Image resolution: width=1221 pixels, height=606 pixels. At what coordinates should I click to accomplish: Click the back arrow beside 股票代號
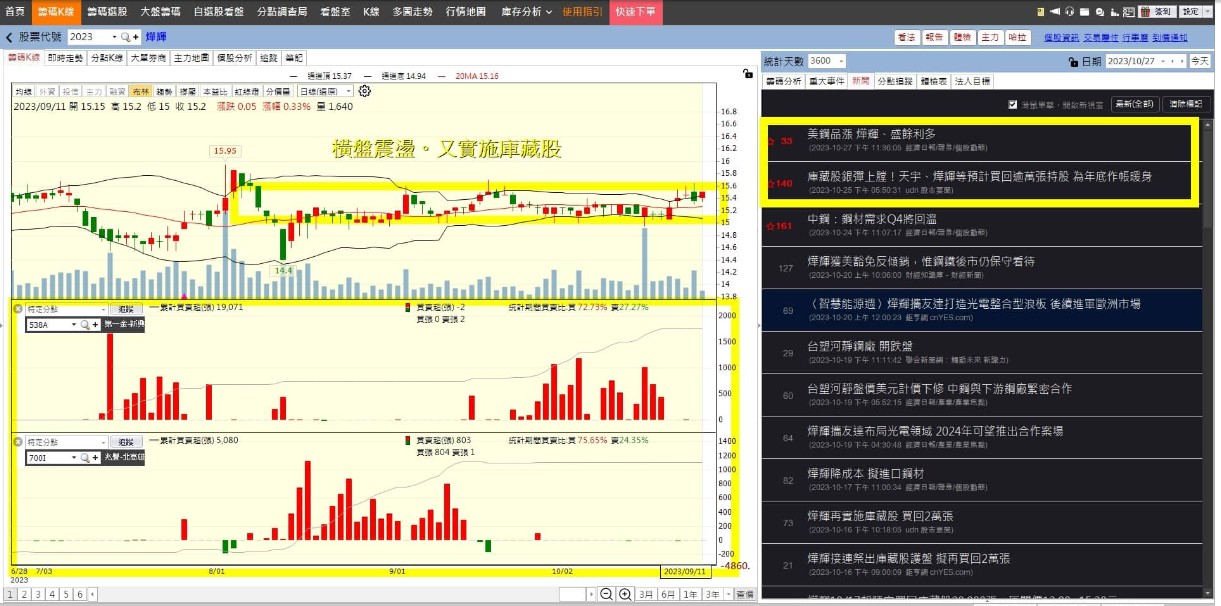[x=9, y=37]
